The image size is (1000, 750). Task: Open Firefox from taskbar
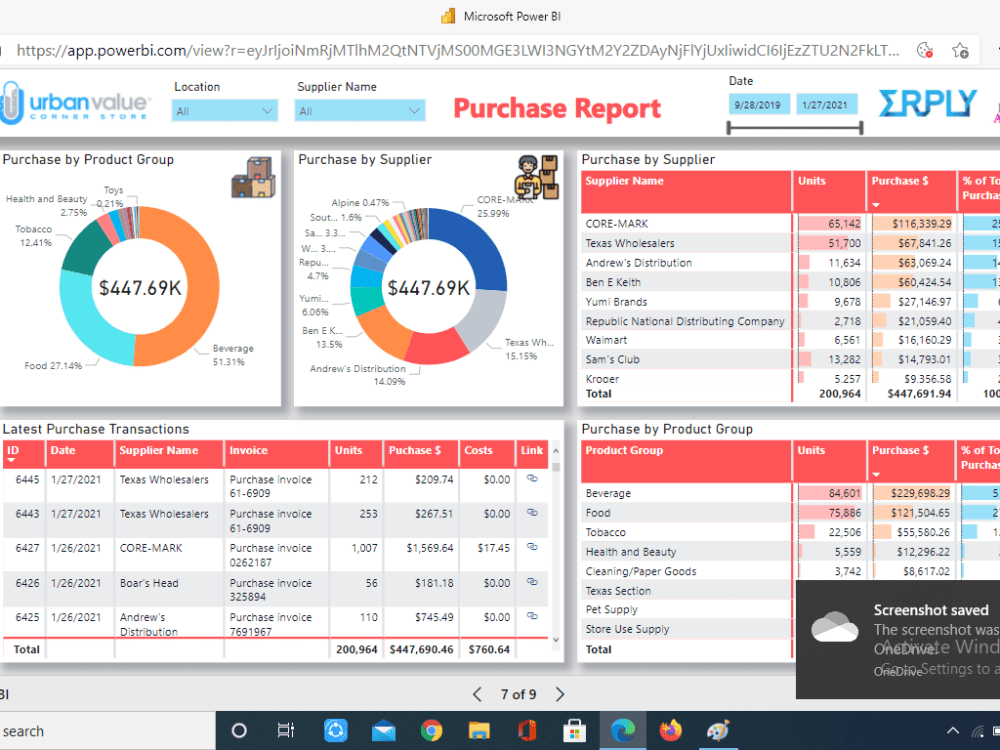[670, 731]
